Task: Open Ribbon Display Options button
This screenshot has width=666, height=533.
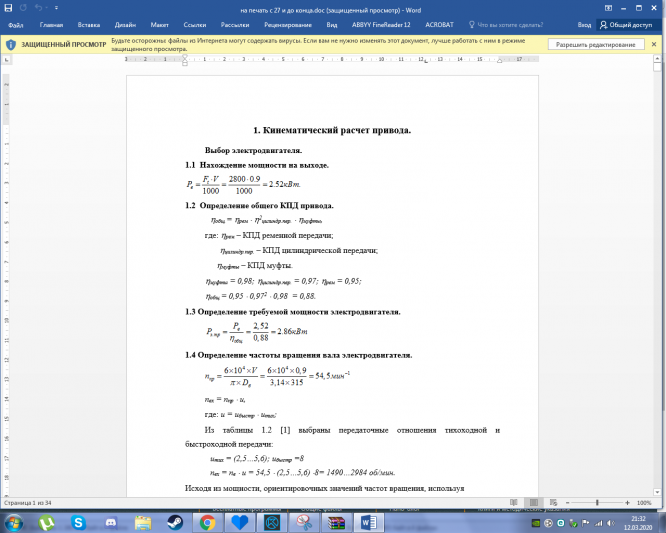Action: [608, 8]
